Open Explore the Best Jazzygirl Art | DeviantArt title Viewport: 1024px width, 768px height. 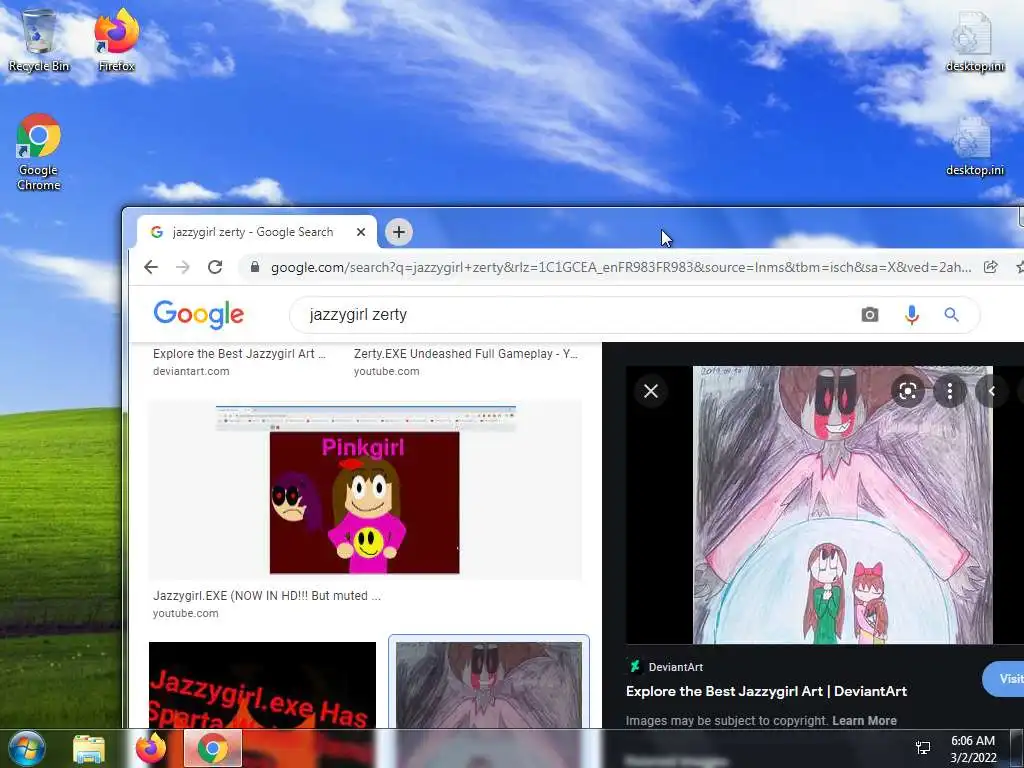click(766, 691)
